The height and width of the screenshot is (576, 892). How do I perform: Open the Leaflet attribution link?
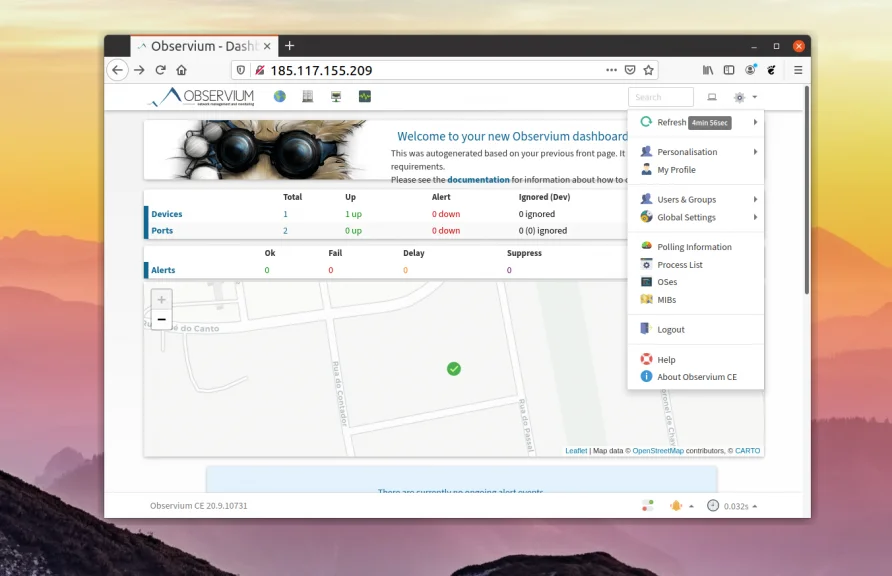(576, 450)
